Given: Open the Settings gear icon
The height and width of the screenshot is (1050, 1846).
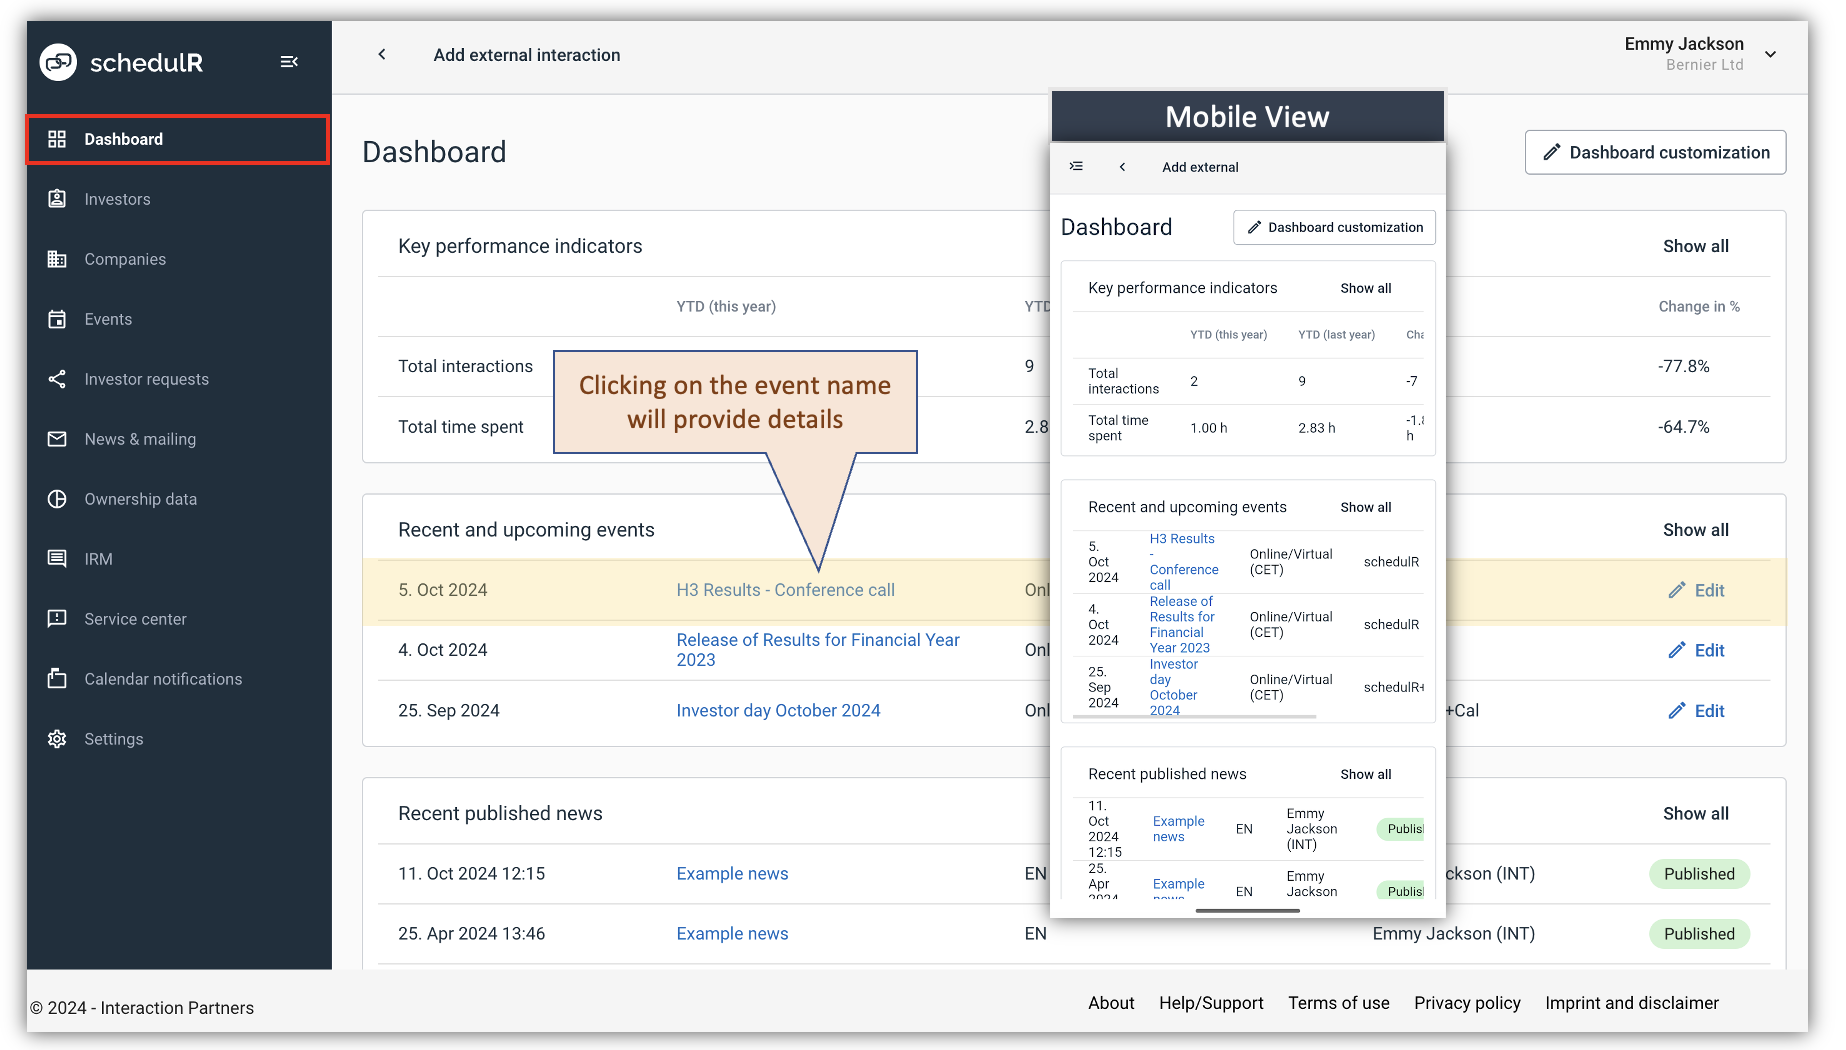Looking at the screenshot, I should [x=57, y=738].
